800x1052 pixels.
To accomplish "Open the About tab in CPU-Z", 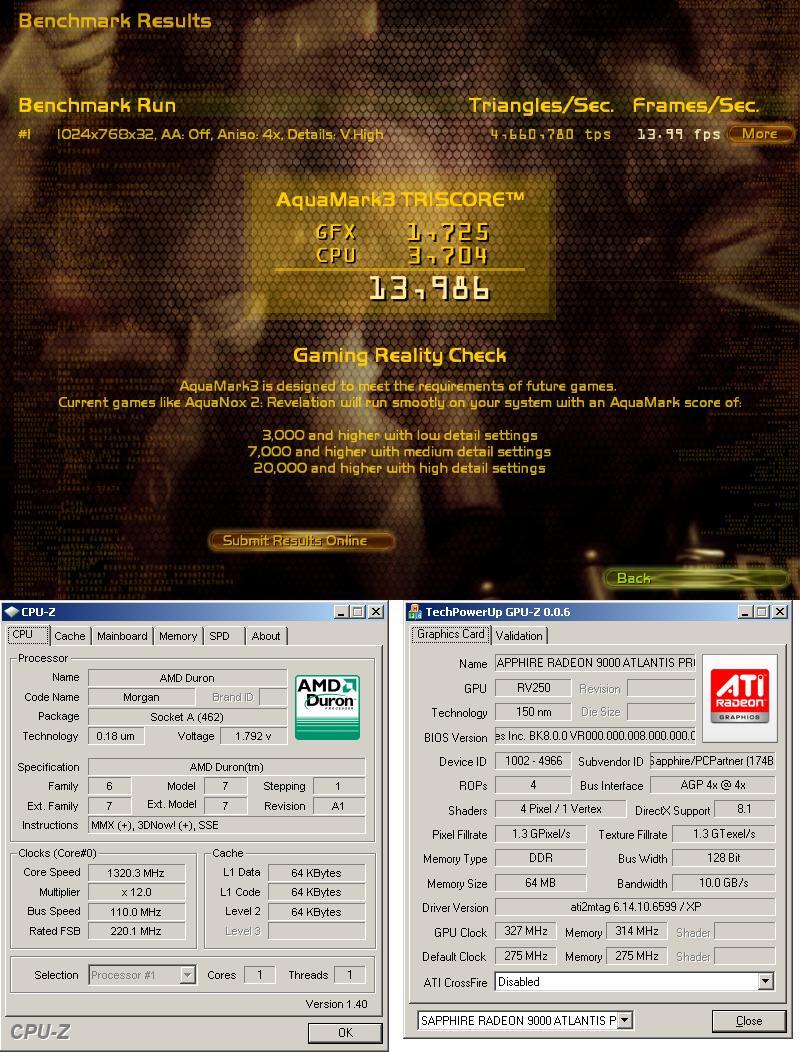I will (266, 636).
